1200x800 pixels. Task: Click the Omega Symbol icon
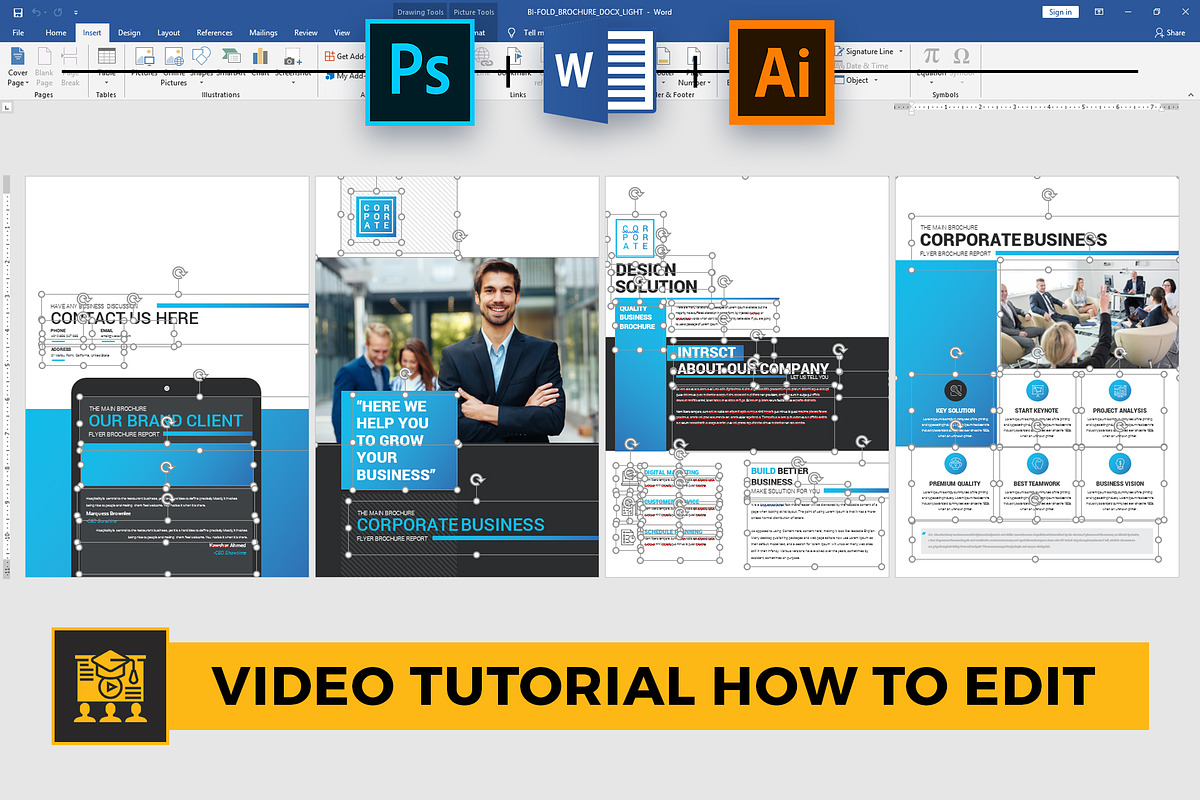(x=962, y=56)
